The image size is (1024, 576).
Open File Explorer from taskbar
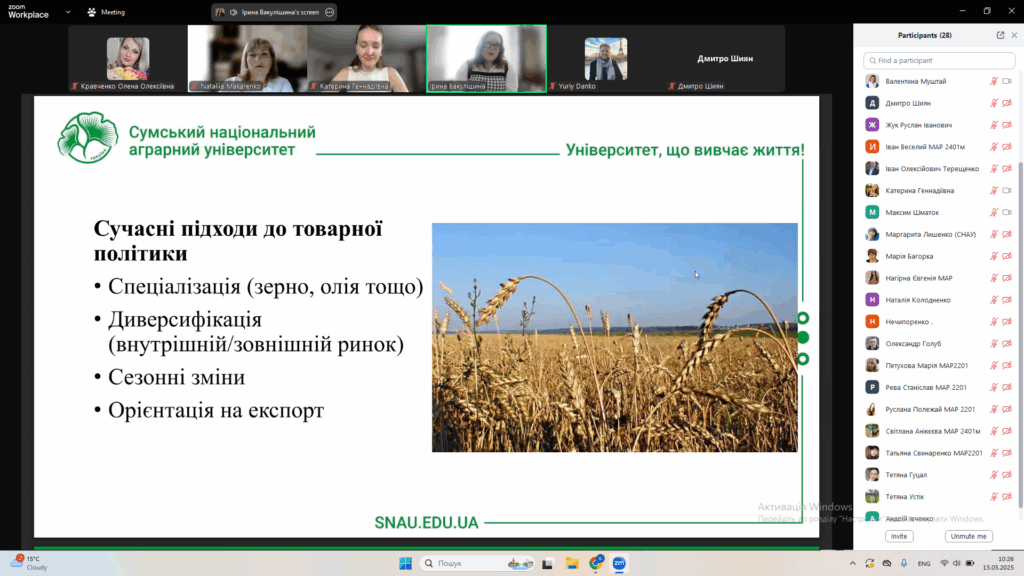(572, 563)
